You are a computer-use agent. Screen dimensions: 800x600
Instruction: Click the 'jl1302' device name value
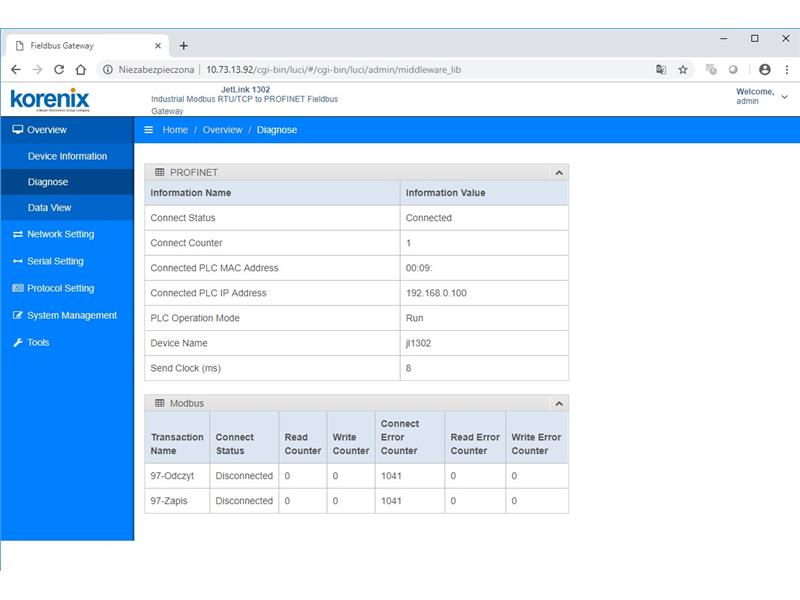click(x=418, y=343)
